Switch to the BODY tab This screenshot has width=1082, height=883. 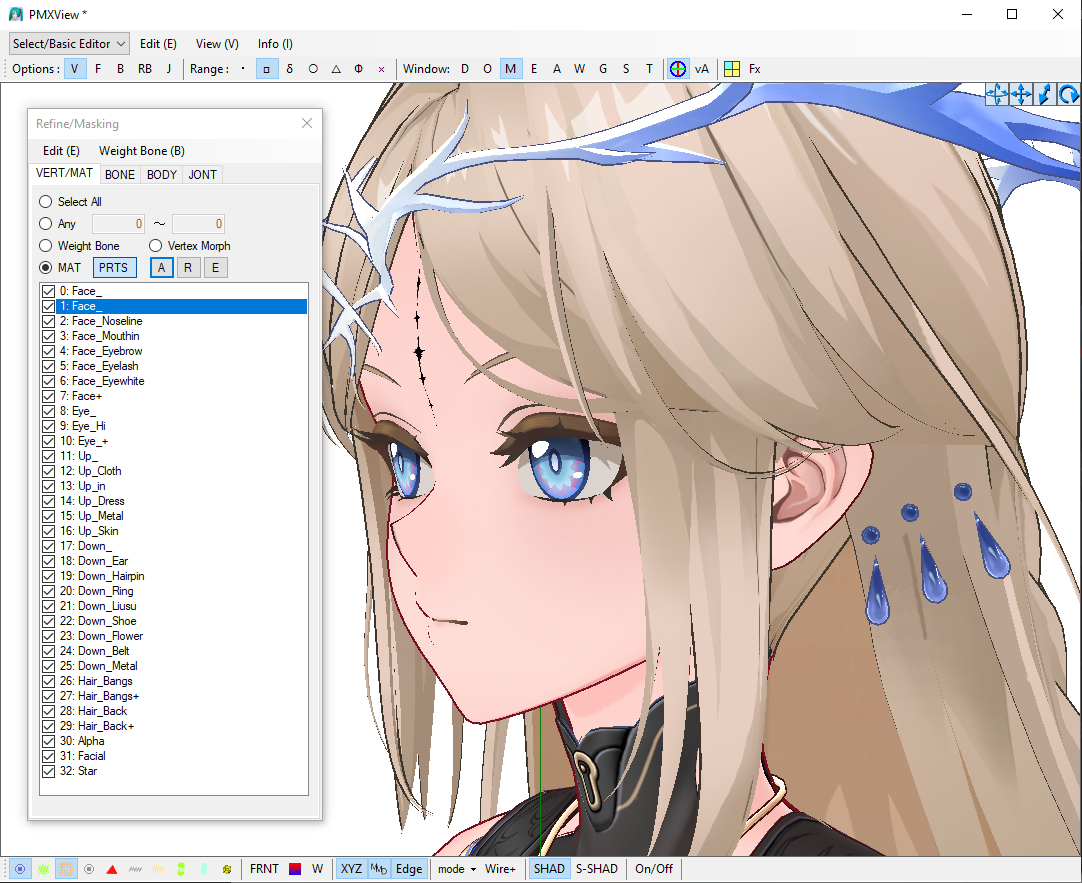(x=162, y=175)
